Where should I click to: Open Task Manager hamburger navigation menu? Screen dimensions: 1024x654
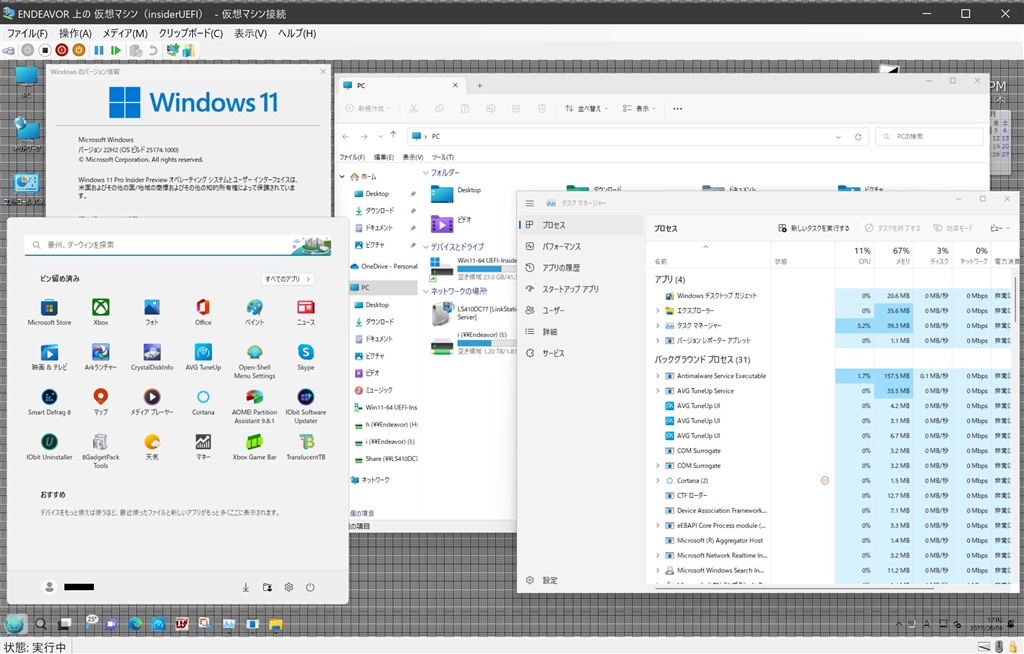coord(530,203)
